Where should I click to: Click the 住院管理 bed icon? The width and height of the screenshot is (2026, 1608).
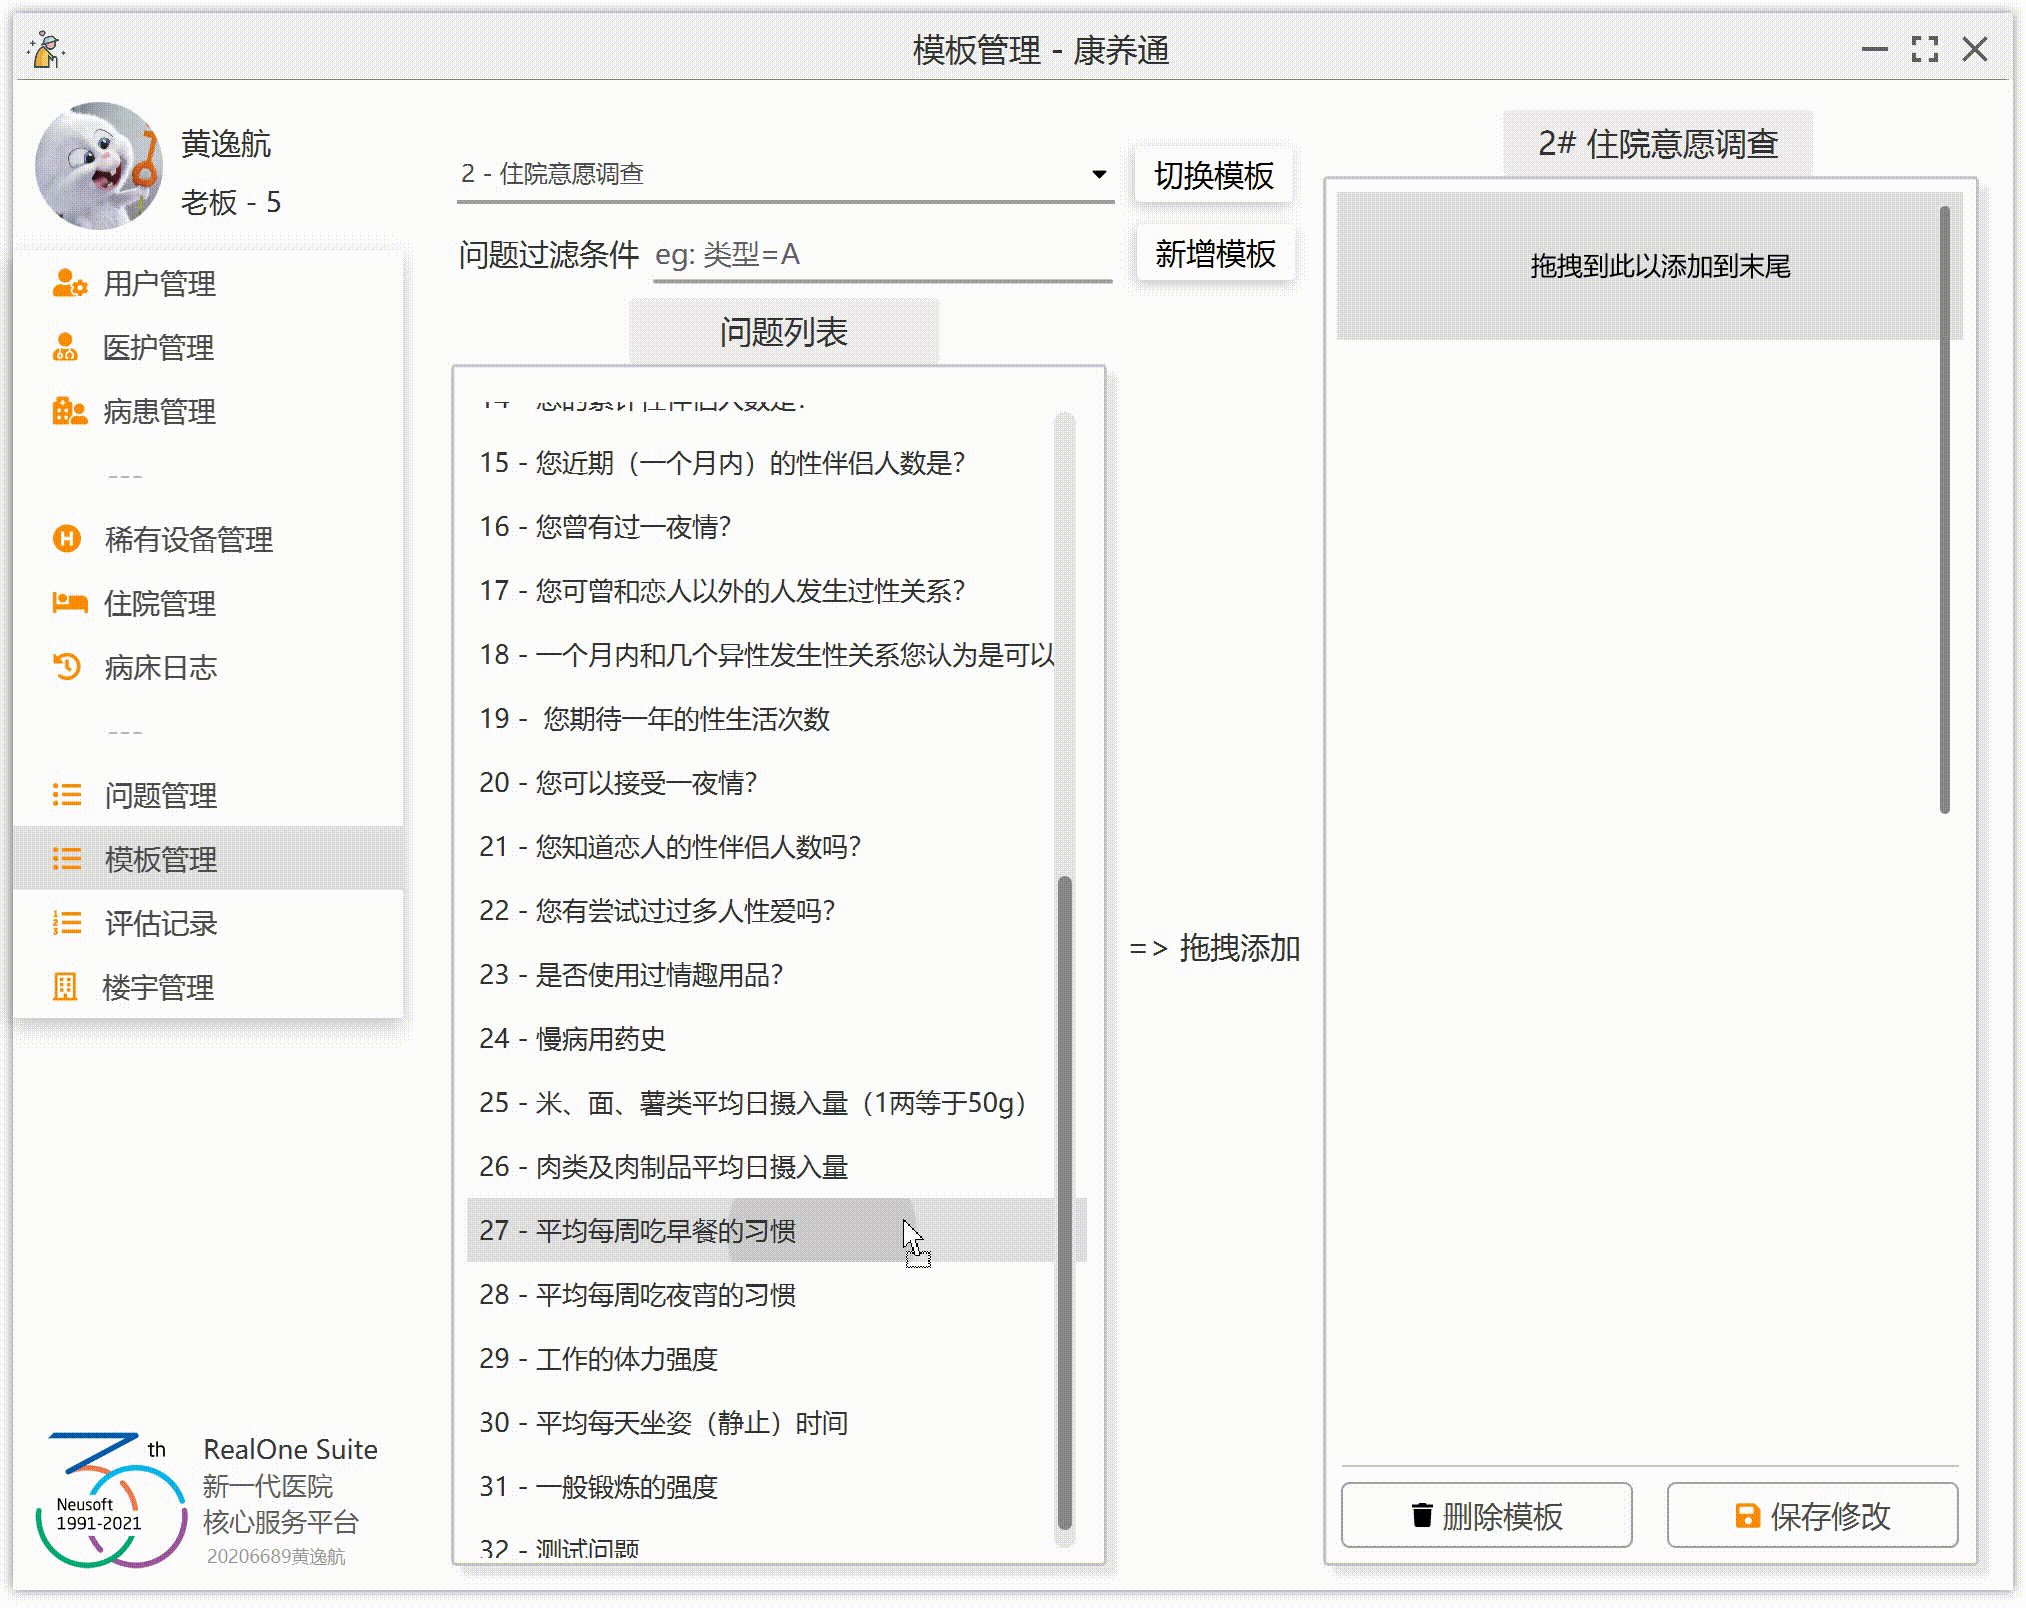pos(68,604)
